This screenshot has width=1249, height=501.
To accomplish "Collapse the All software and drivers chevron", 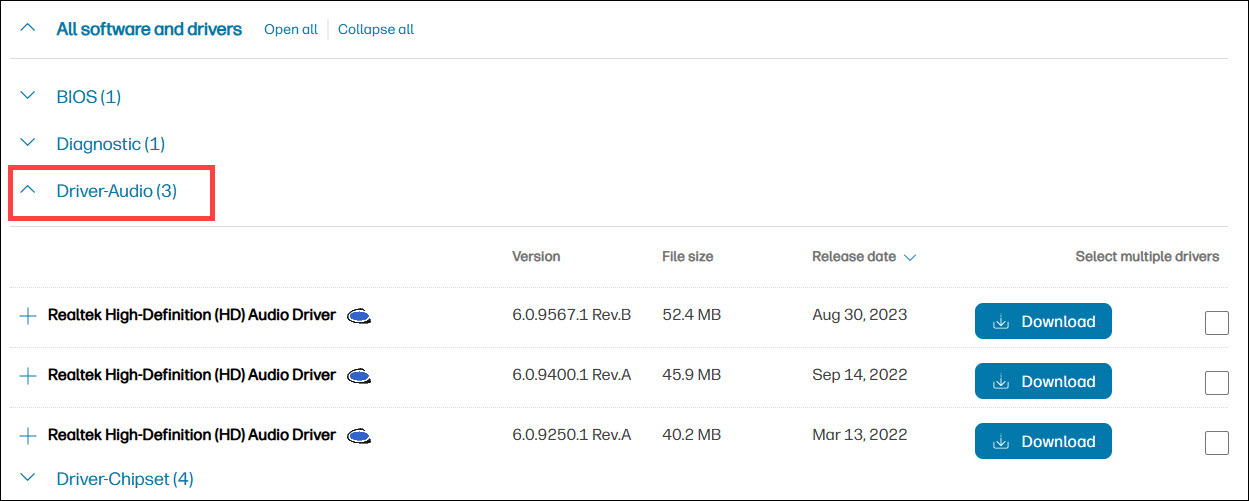I will tap(28, 29).
